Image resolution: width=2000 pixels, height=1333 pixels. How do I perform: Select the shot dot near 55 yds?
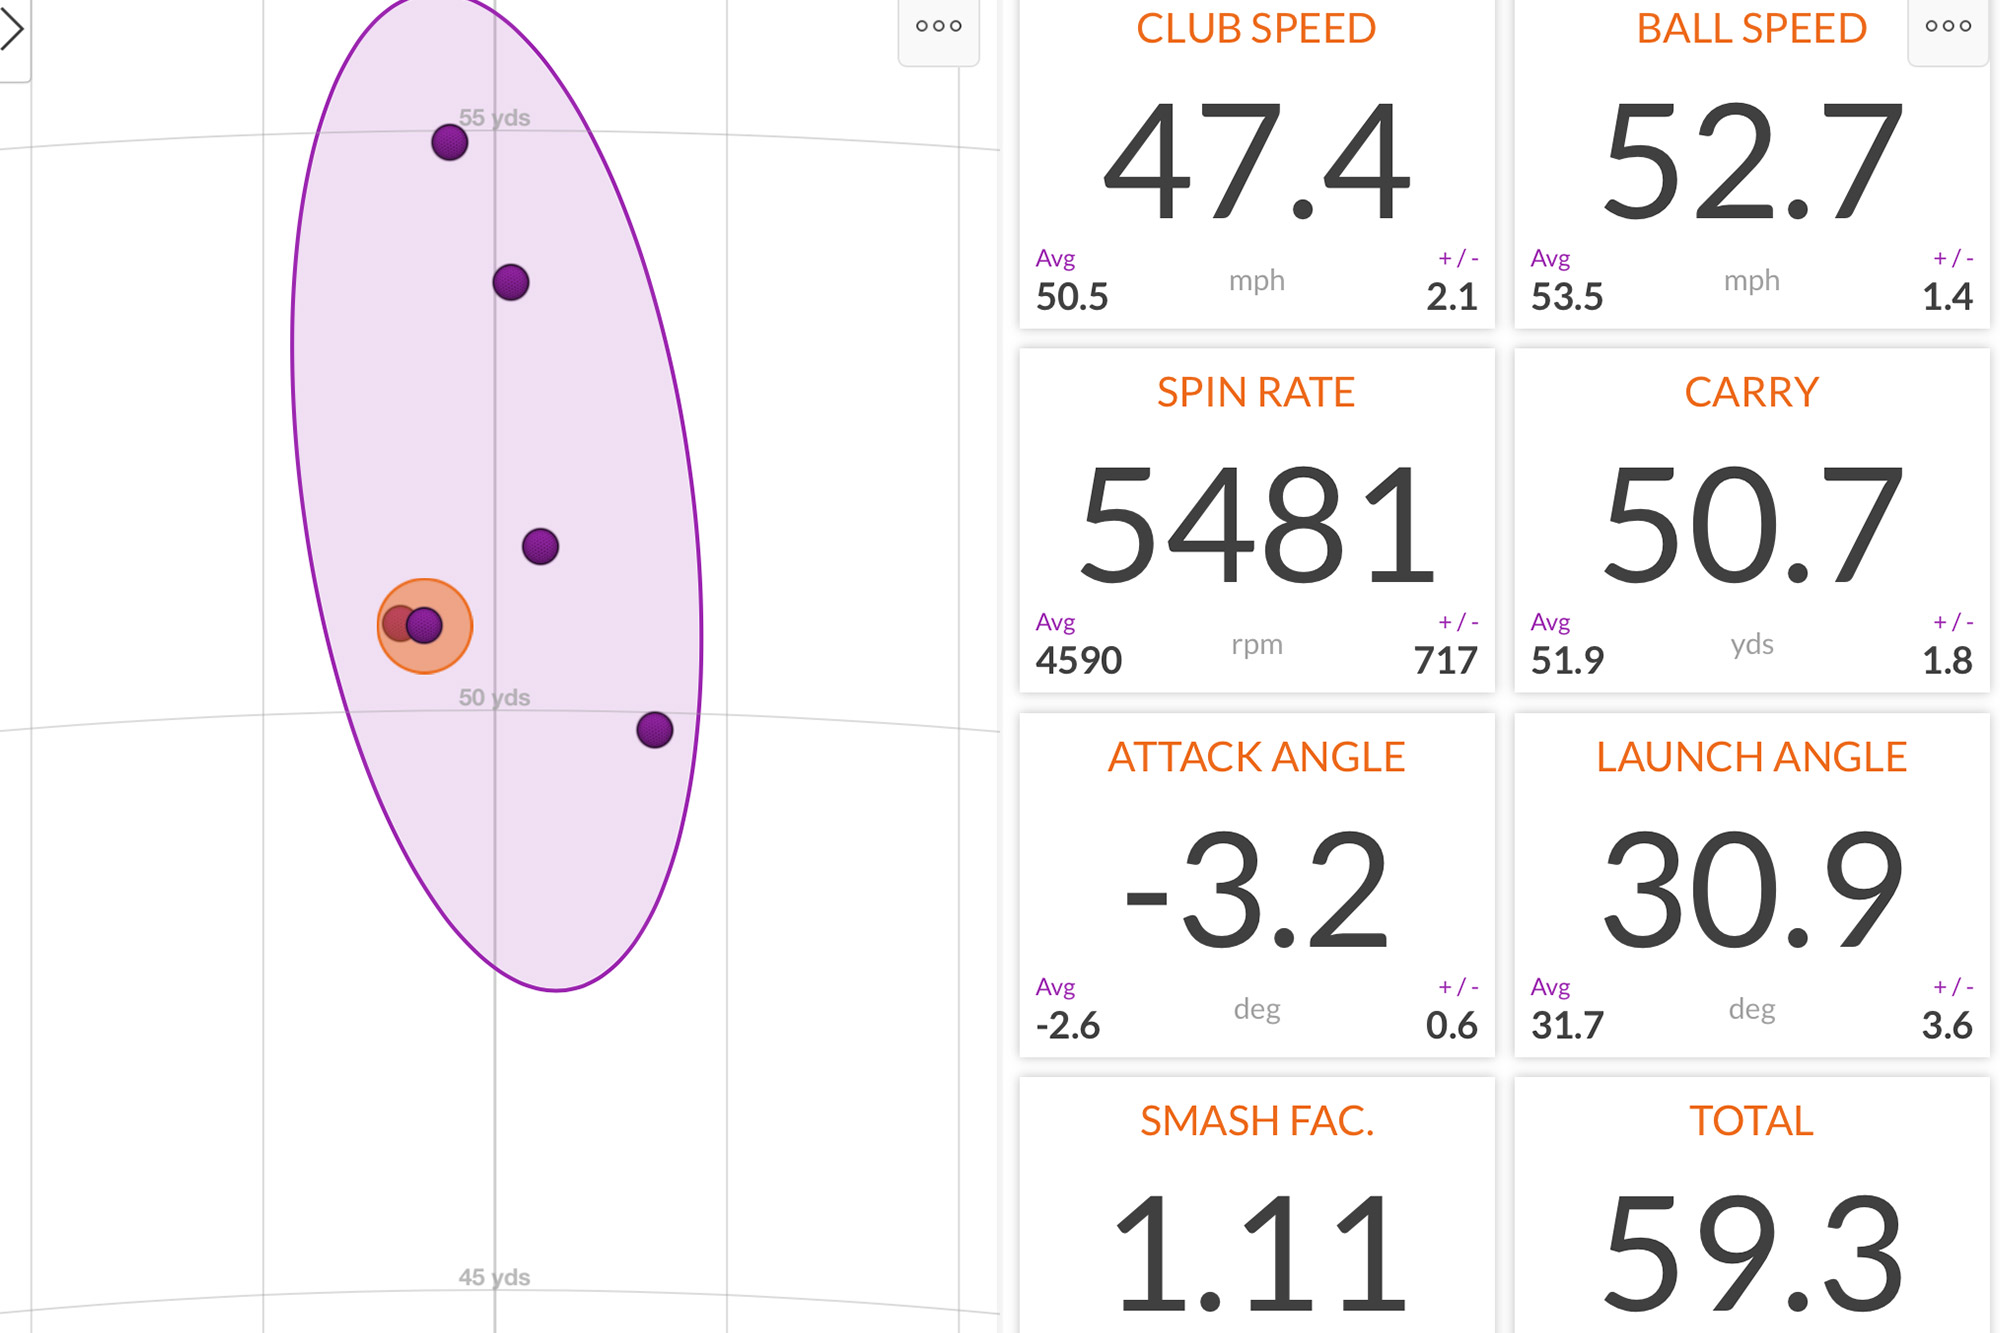450,143
